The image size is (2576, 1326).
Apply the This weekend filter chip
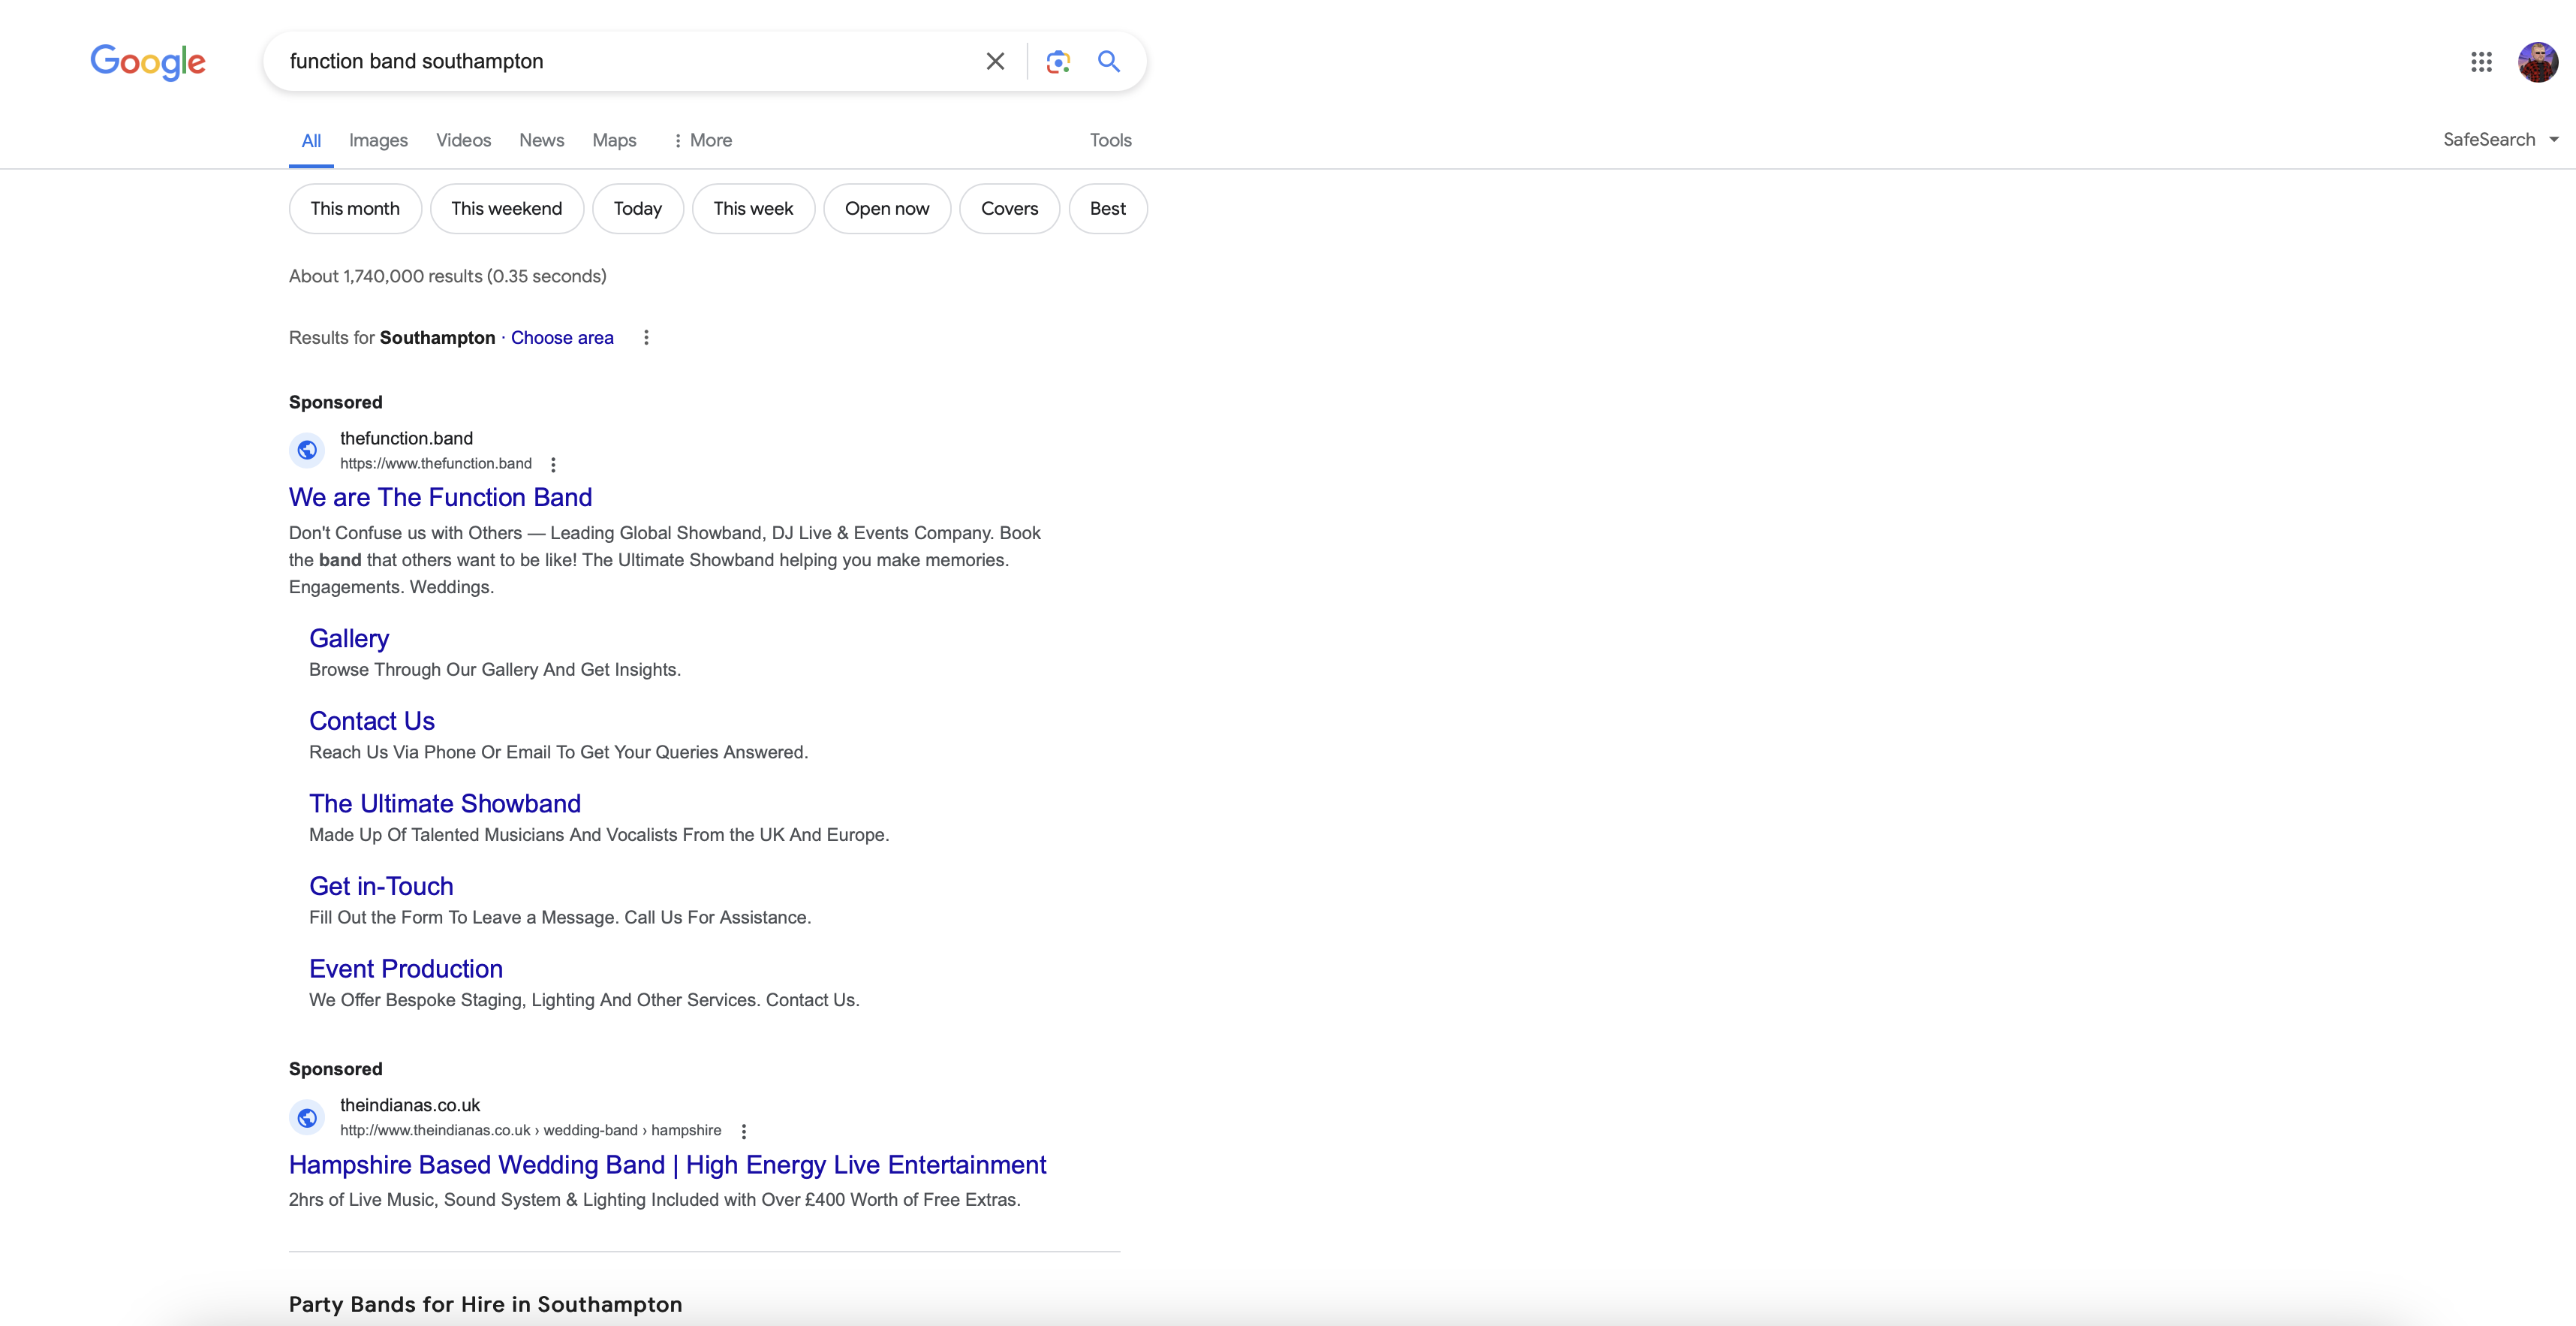[506, 208]
